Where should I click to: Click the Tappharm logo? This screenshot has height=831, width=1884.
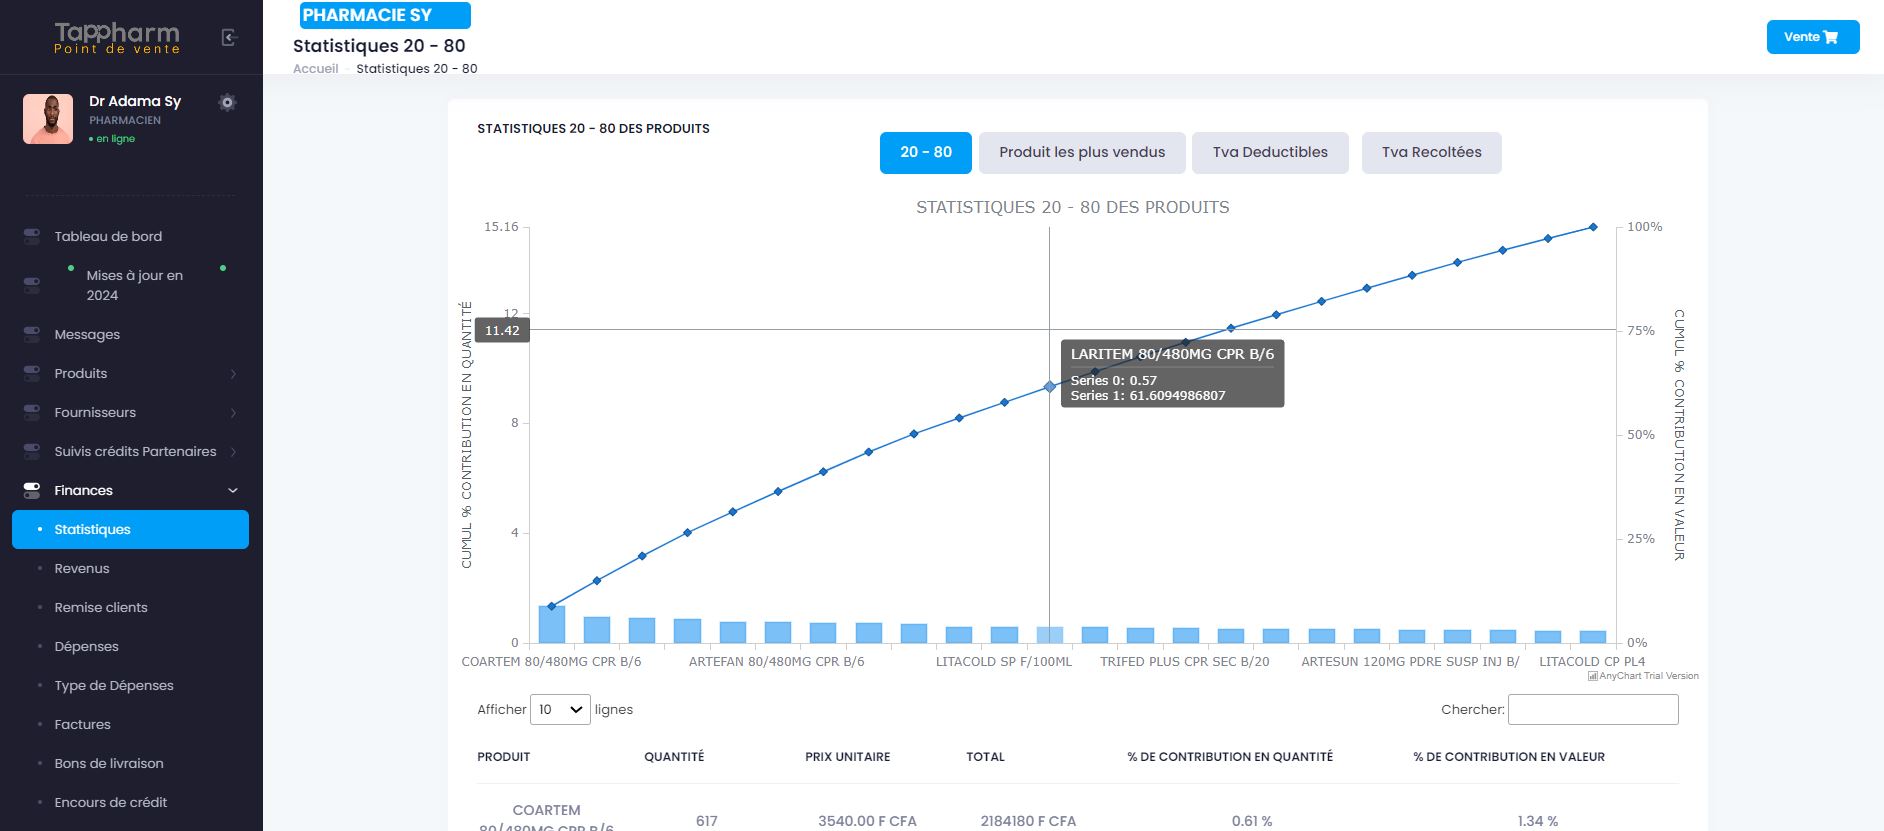click(117, 38)
